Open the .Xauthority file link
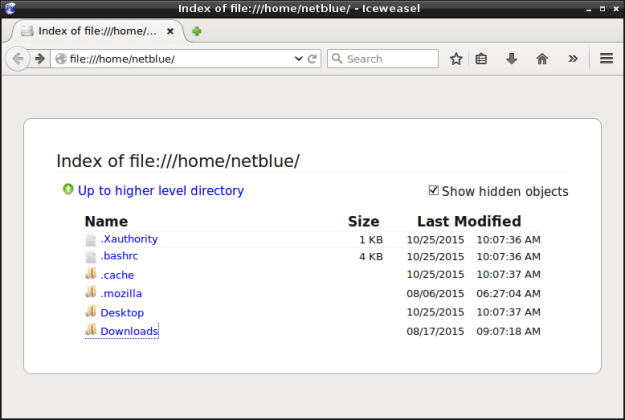The width and height of the screenshot is (625, 420). tap(129, 239)
